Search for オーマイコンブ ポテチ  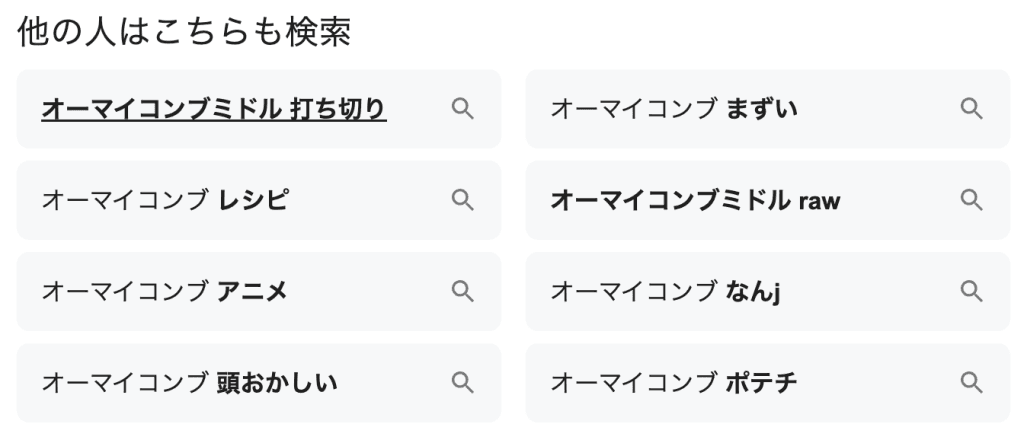pyautogui.click(x=674, y=382)
